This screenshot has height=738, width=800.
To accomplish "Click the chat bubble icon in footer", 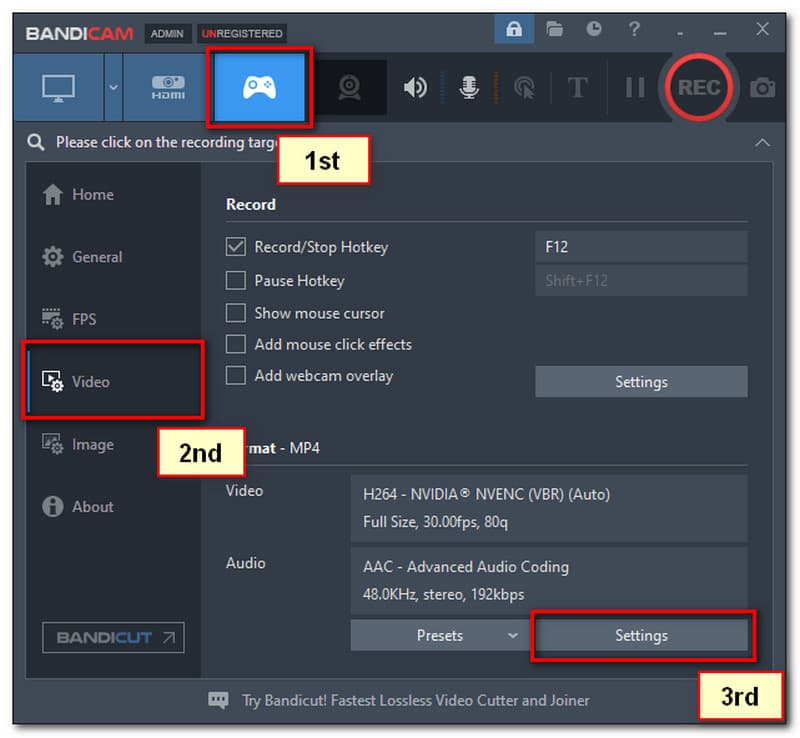I will [x=218, y=700].
